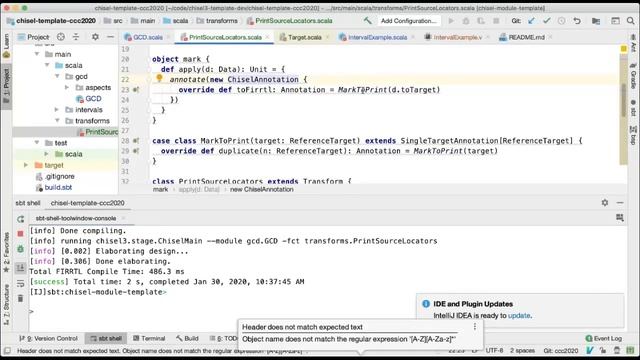
Task: Click the locate-in-project target icon
Action: point(61,37)
